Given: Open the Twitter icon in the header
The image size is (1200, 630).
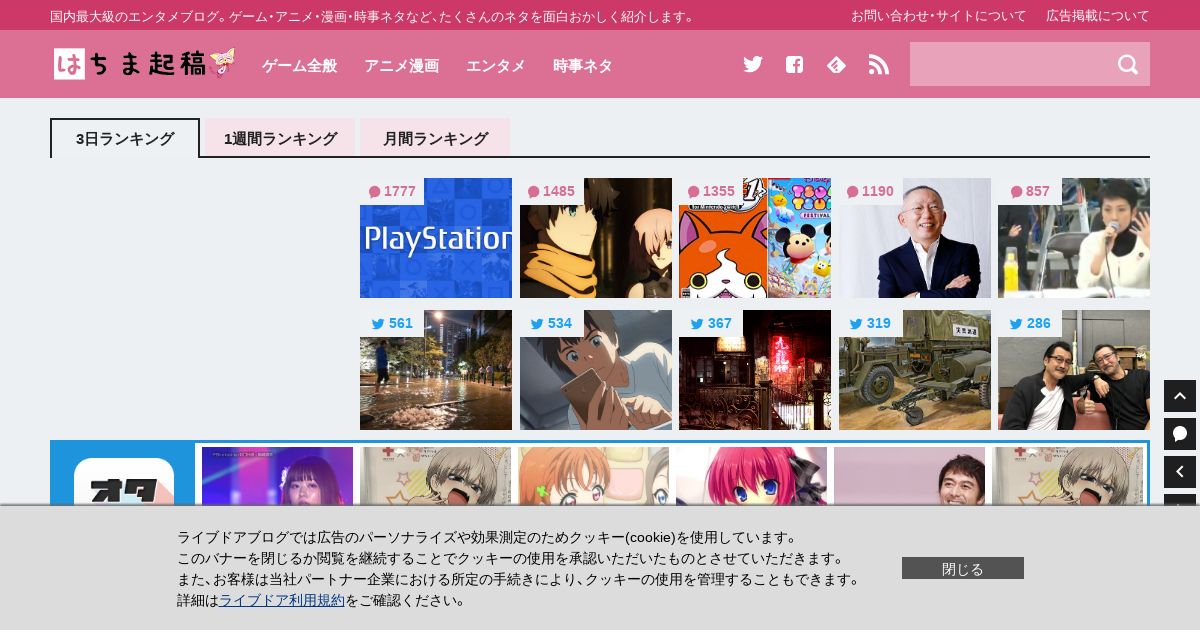Looking at the screenshot, I should coord(753,64).
